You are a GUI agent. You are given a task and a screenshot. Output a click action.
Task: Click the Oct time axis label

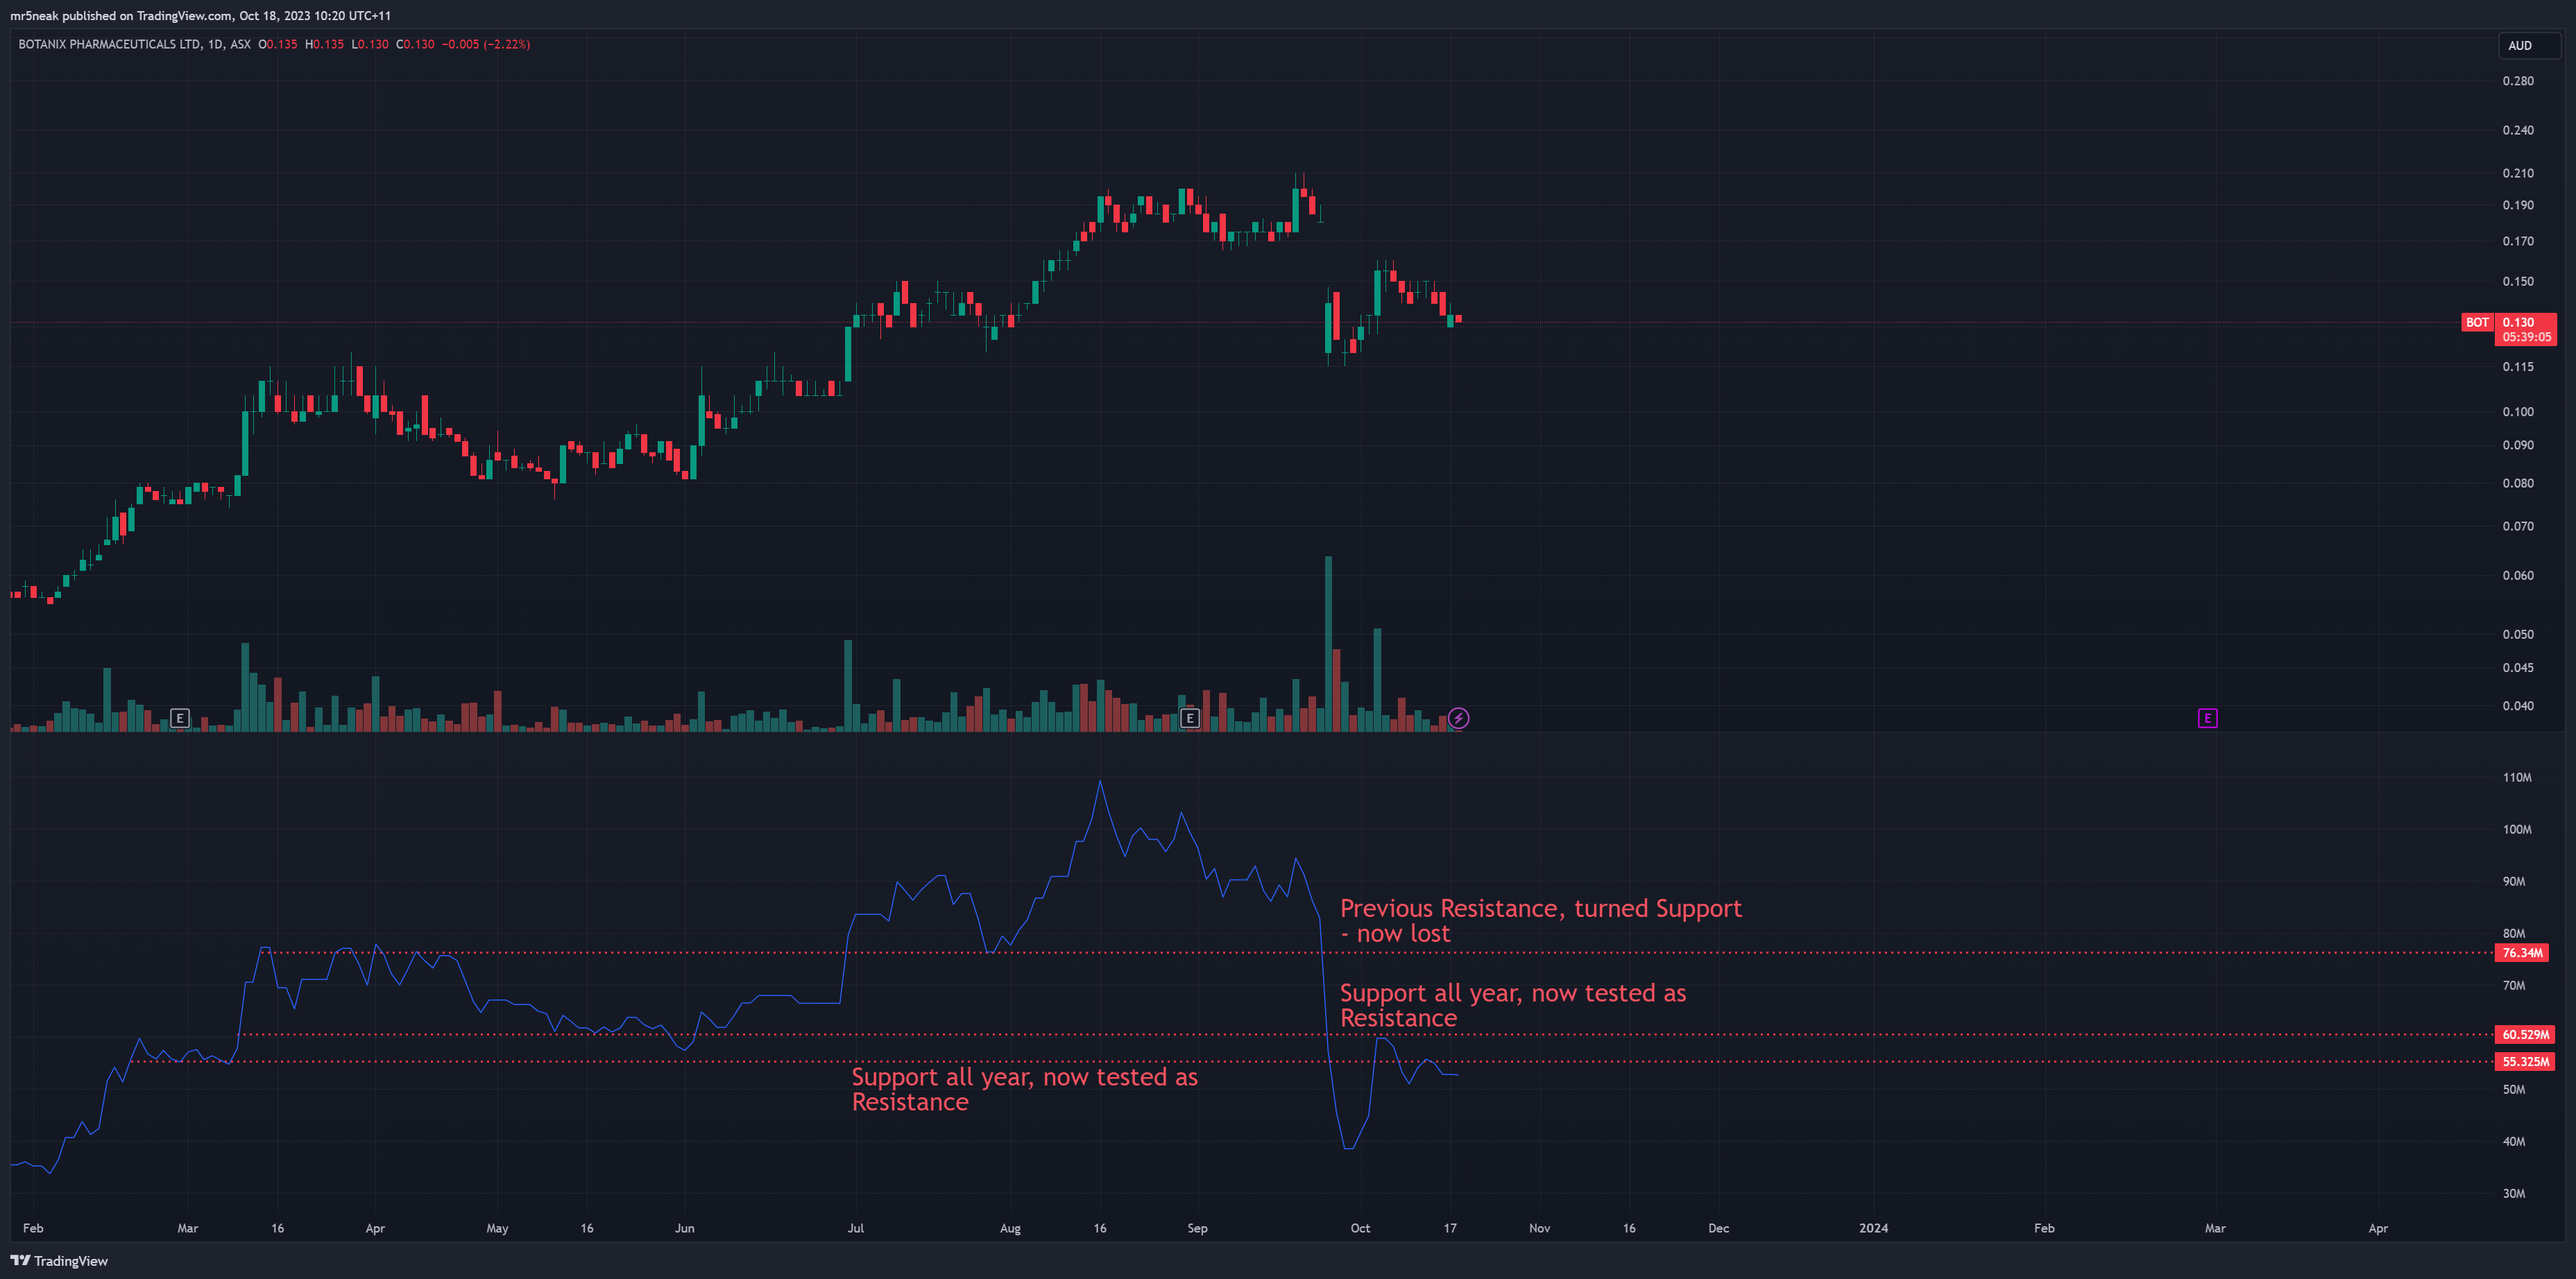tap(1360, 1228)
